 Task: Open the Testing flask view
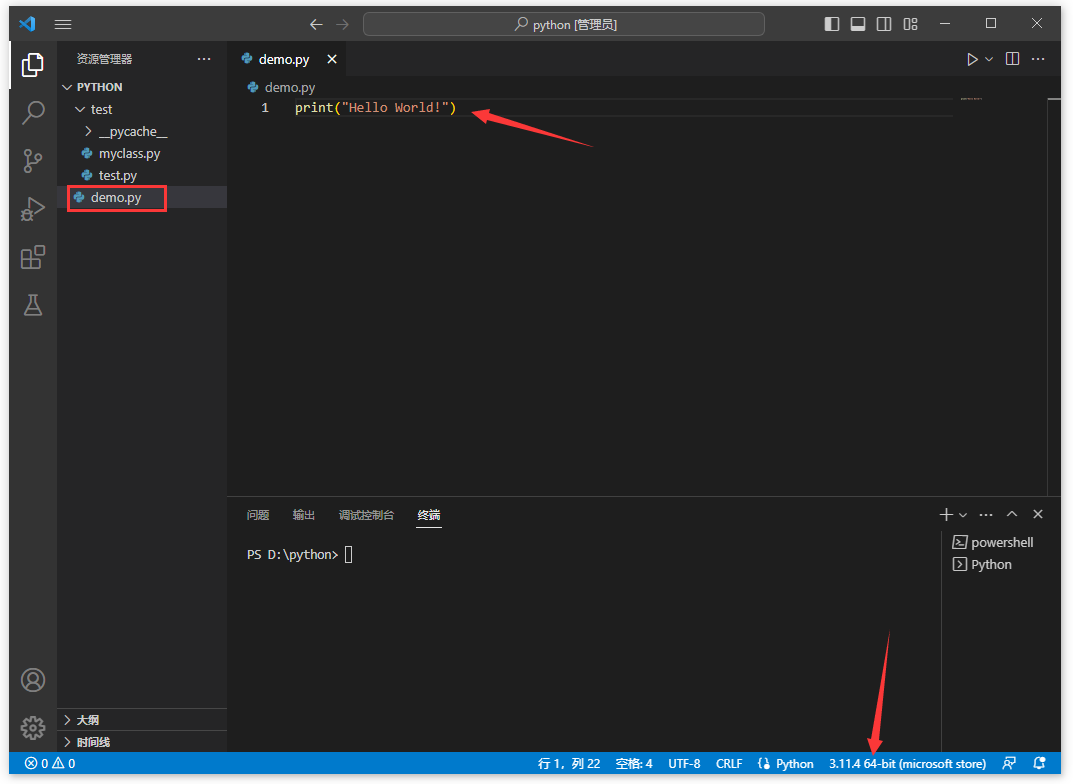[x=33, y=306]
